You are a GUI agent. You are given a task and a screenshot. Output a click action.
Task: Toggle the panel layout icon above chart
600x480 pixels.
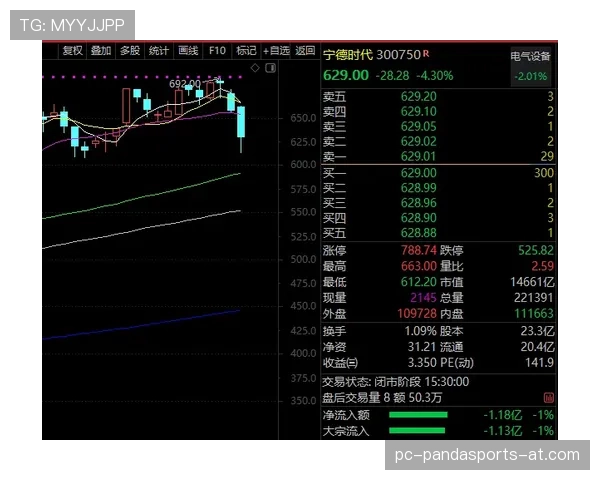click(x=271, y=68)
